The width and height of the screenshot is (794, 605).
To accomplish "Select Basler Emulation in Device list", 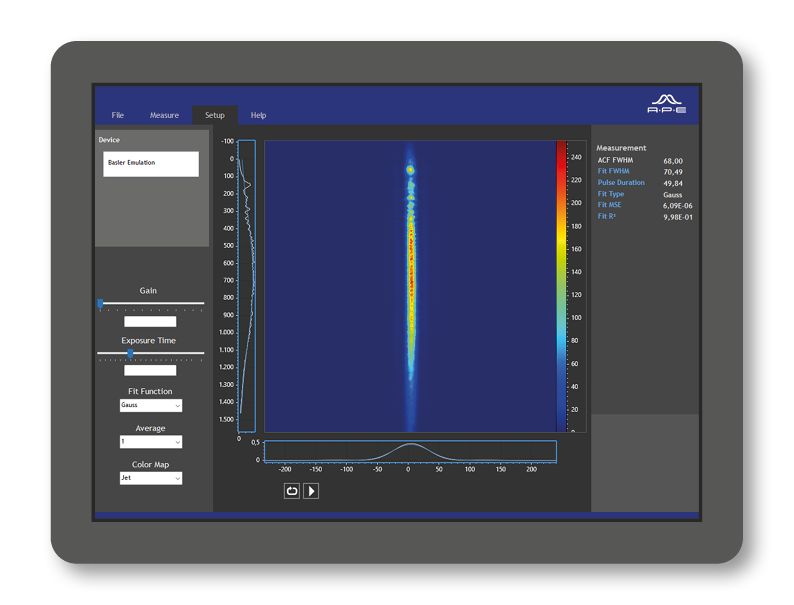I will point(150,163).
